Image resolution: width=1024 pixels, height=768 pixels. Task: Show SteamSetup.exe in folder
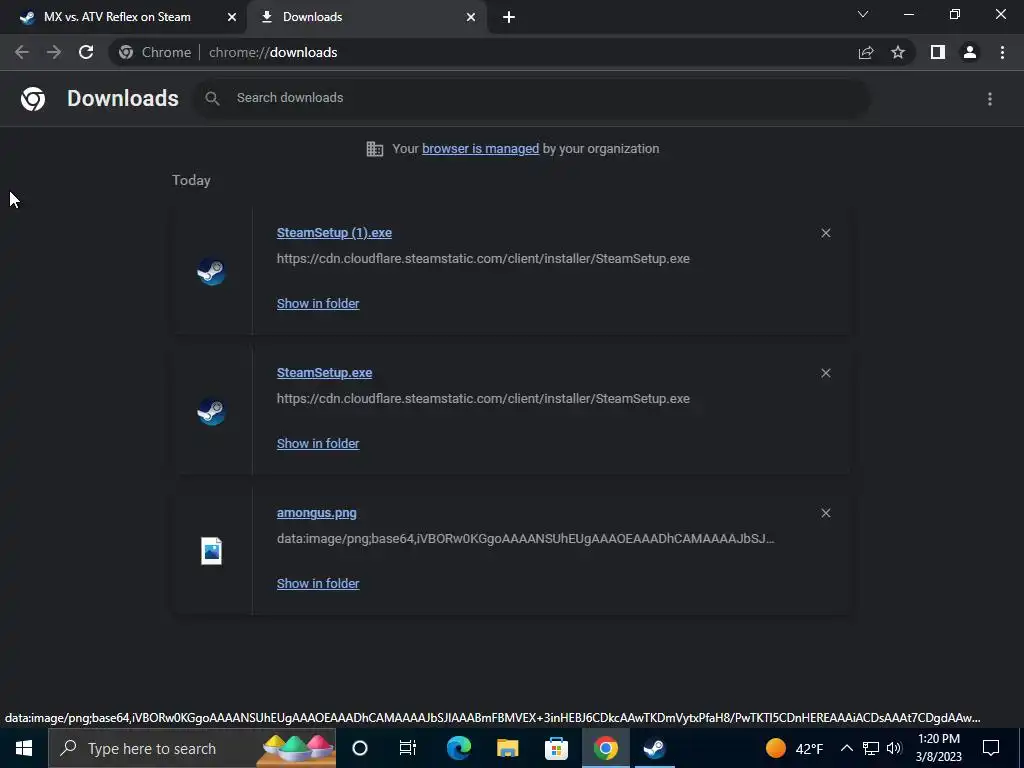coord(318,443)
